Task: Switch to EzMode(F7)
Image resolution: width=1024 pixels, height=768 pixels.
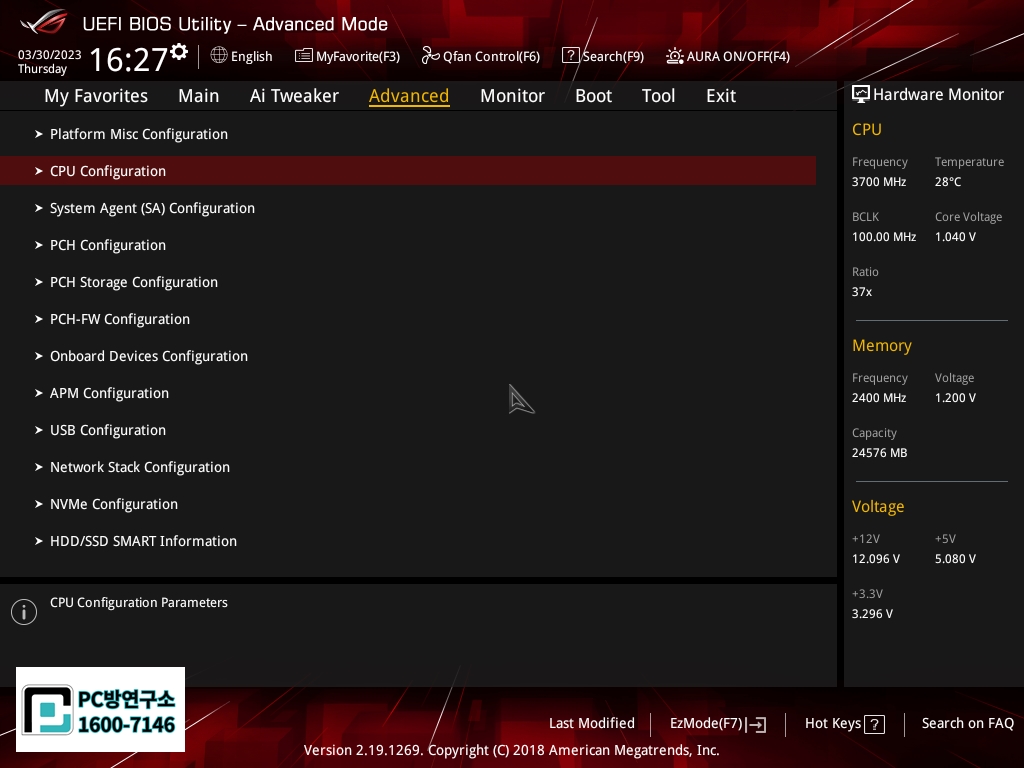Action: click(707, 724)
